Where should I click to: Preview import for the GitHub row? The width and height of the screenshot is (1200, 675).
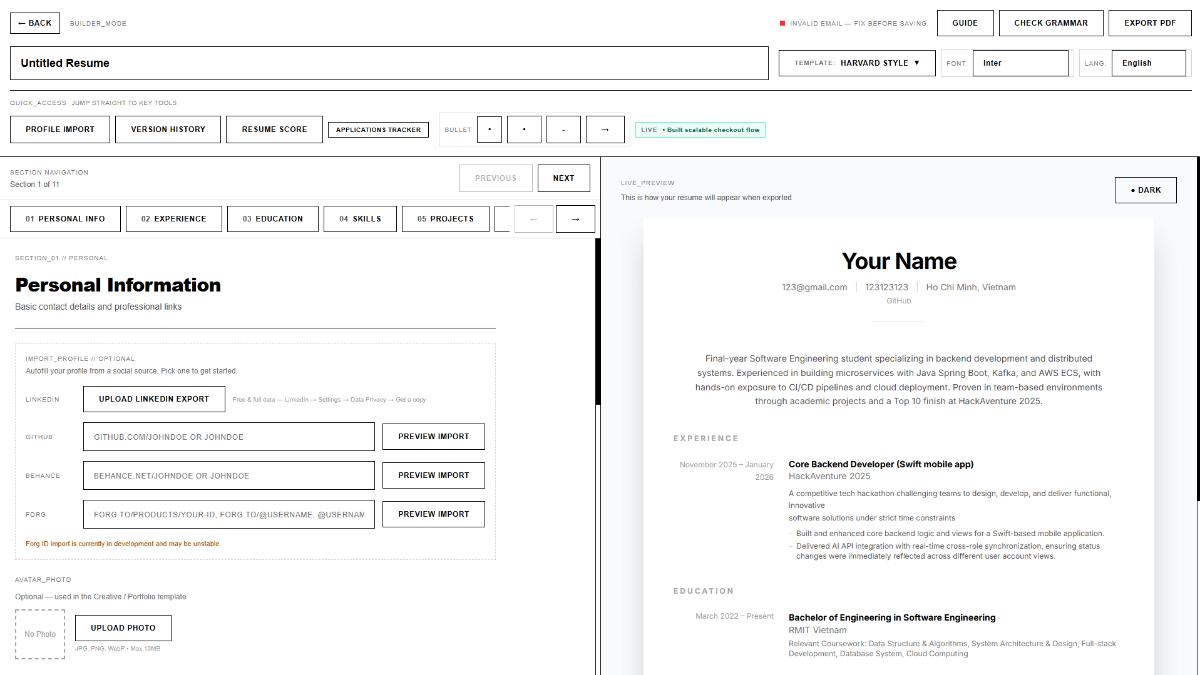[433, 437]
